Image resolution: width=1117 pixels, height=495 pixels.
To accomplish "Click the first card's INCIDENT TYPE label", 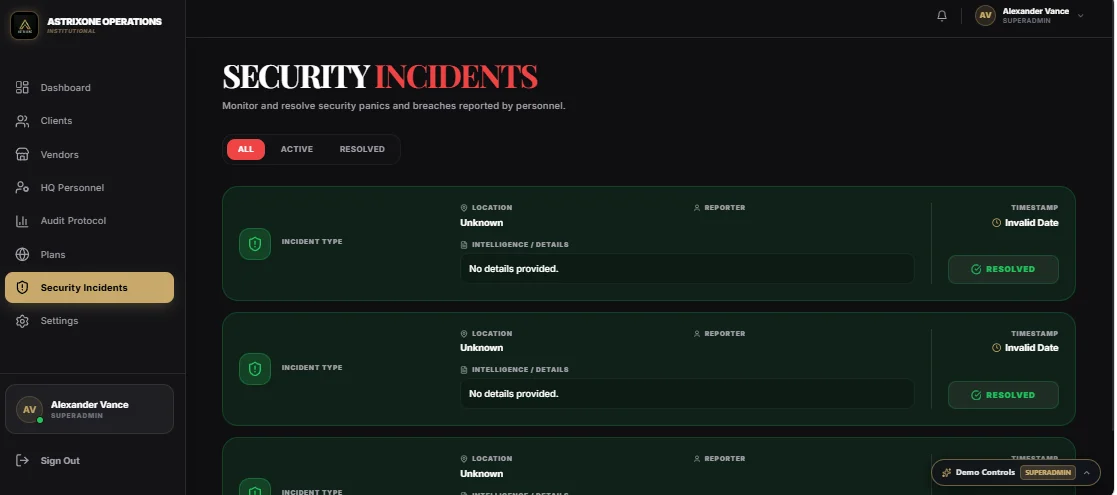I will (x=312, y=241).
